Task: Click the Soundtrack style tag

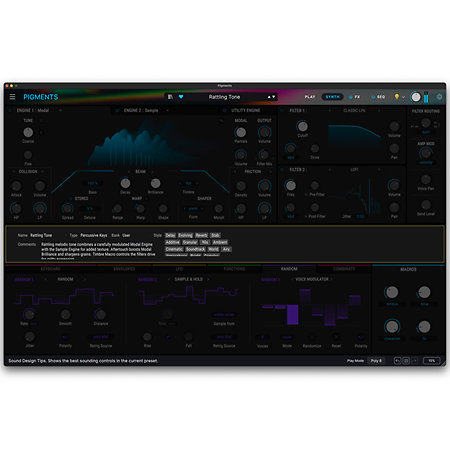Action: click(195, 249)
